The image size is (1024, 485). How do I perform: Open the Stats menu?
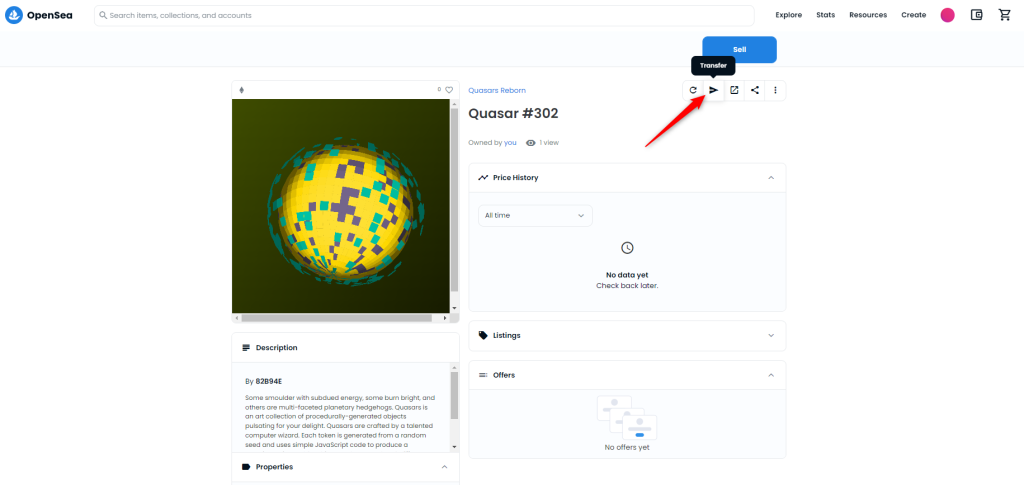pyautogui.click(x=825, y=15)
